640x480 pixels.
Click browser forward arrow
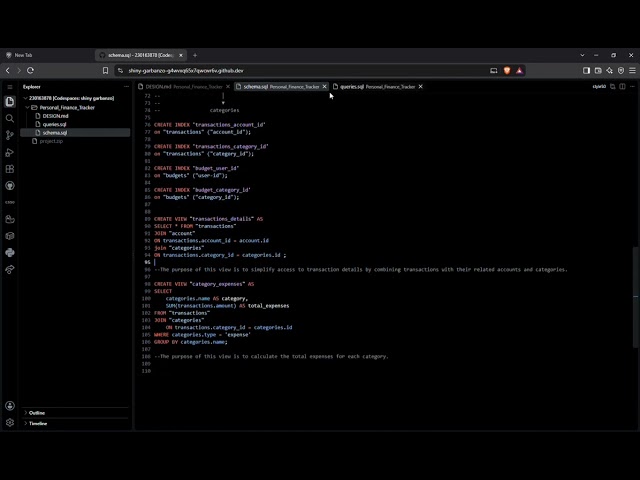[19, 71]
